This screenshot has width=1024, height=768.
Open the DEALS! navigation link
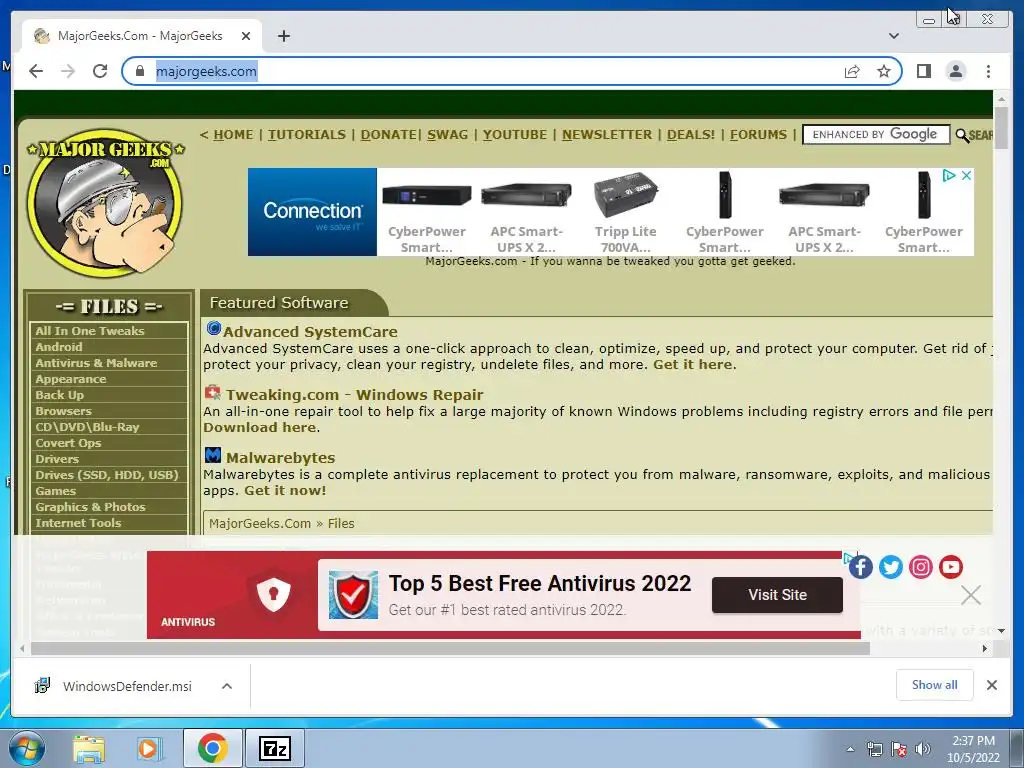(691, 135)
